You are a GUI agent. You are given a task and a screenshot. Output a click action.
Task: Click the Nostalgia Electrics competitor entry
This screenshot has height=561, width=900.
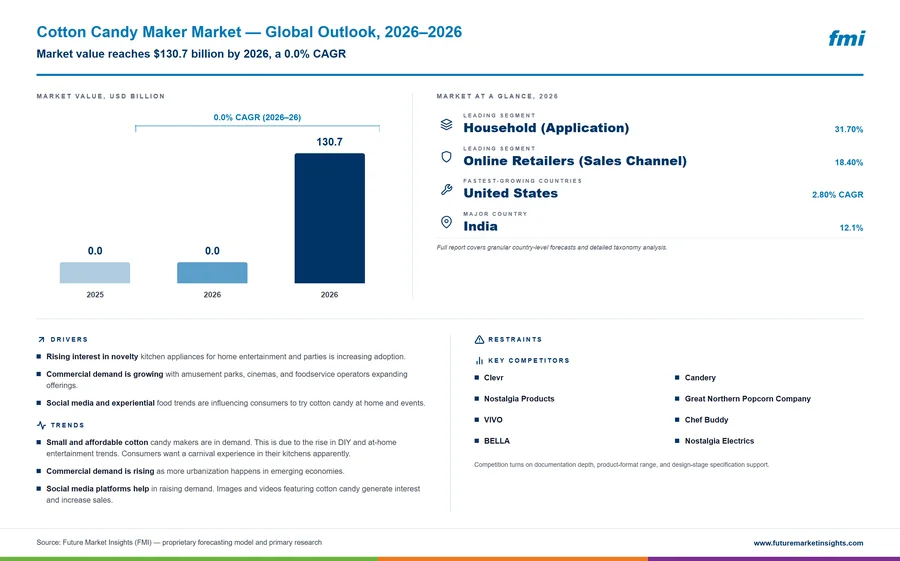(x=719, y=442)
